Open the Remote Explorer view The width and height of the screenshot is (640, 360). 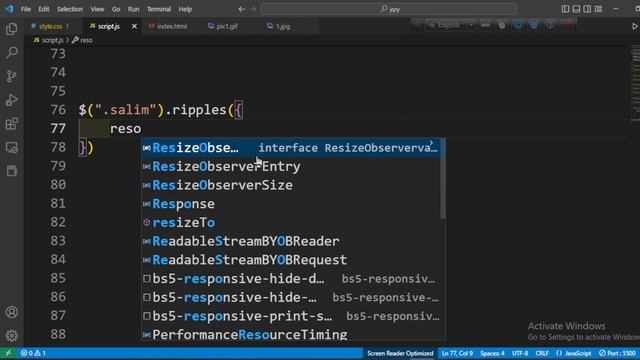(x=12, y=147)
